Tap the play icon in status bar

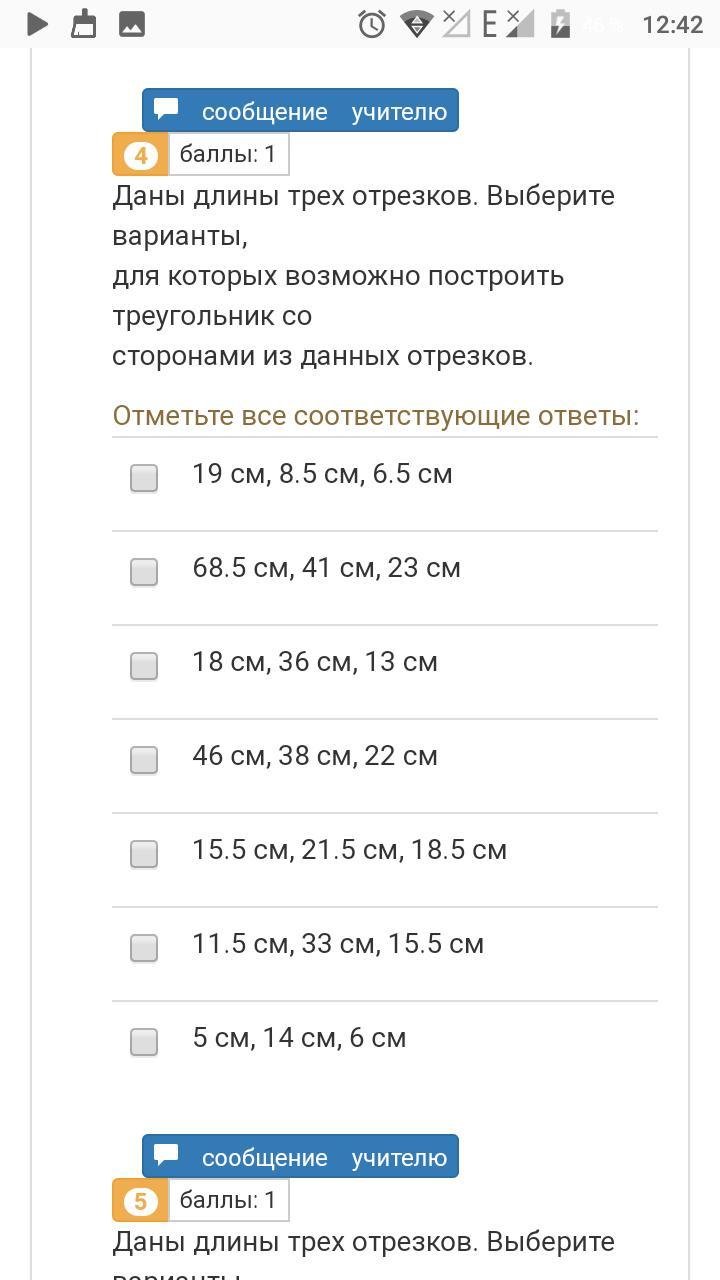pyautogui.click(x=37, y=24)
